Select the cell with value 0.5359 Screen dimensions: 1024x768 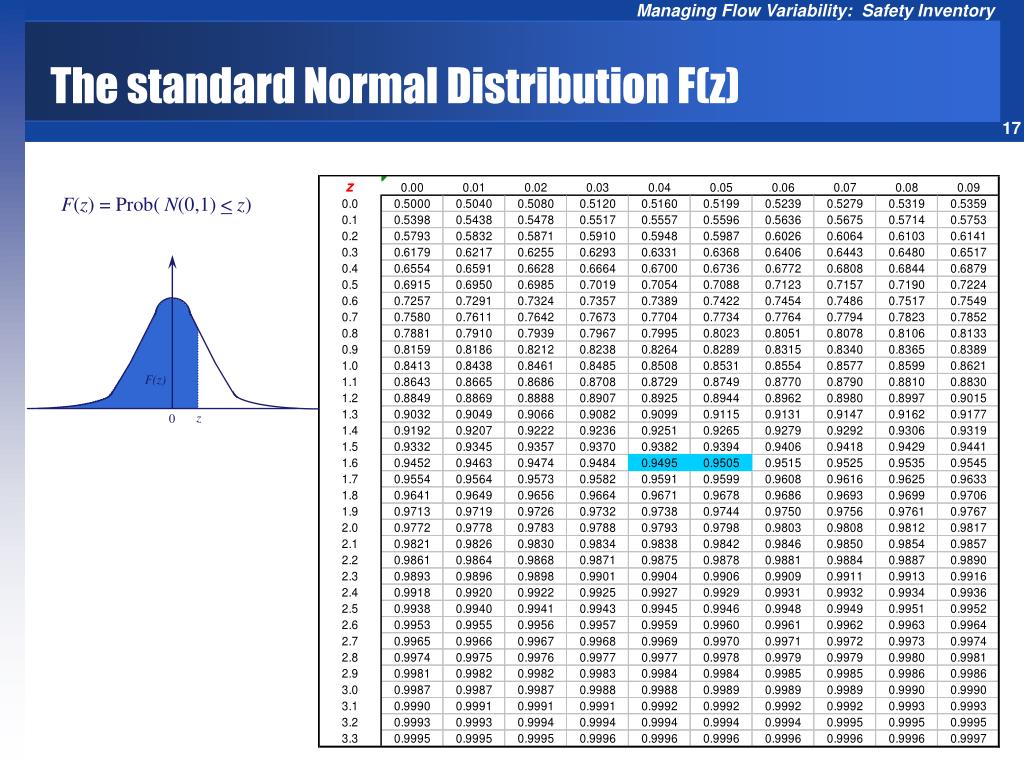[968, 204]
